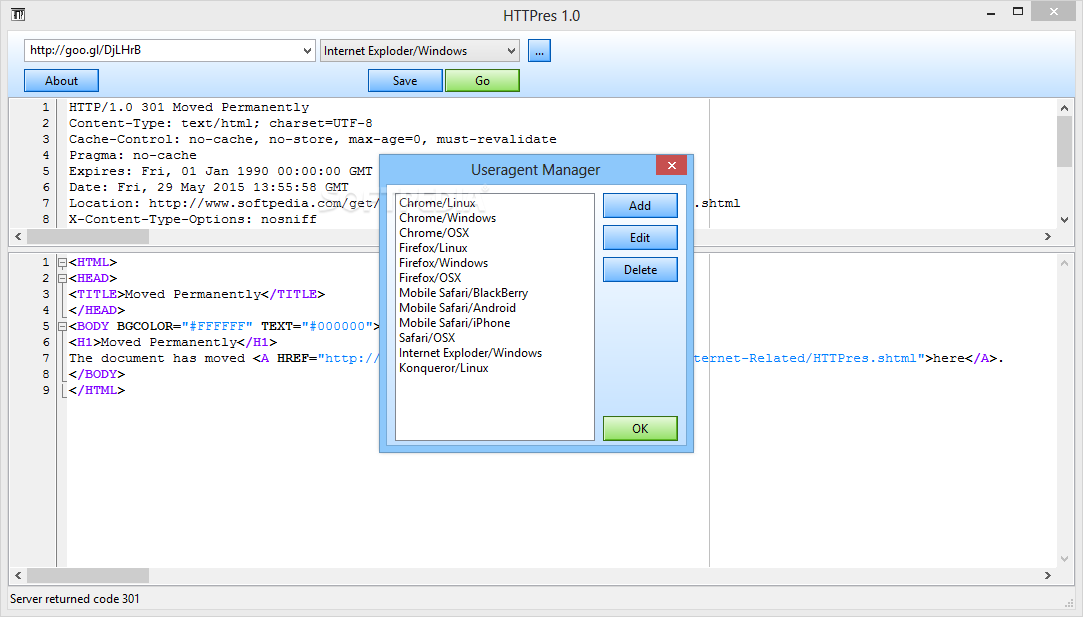Select Chrome/Linux in the useragent list
The height and width of the screenshot is (617, 1083).
coord(437,203)
